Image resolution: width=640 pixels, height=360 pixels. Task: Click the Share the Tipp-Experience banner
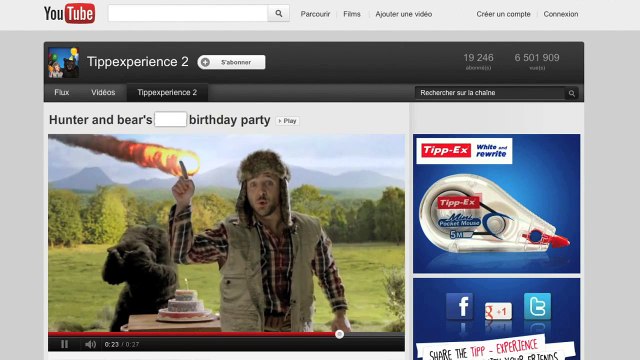pyautogui.click(x=496, y=349)
